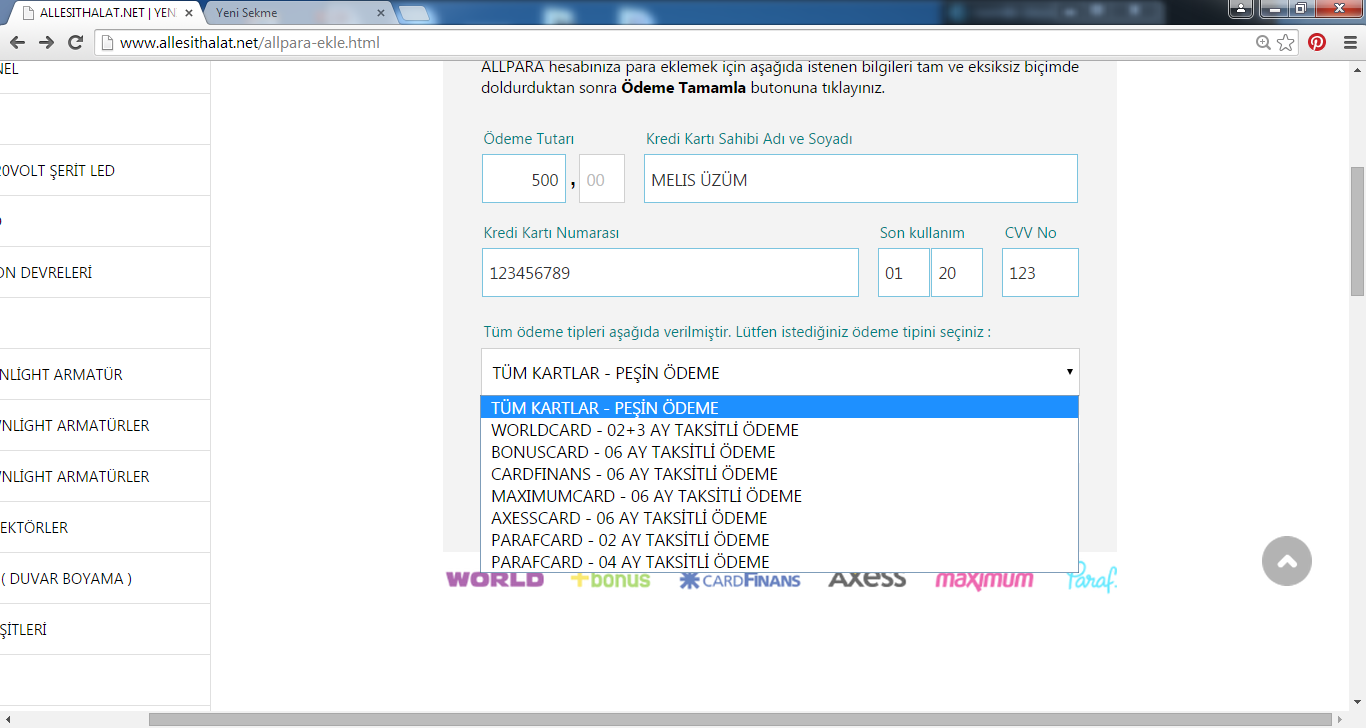Bookmark page with the star icon
Viewport: 1366px width, 728px height.
(x=1286, y=43)
